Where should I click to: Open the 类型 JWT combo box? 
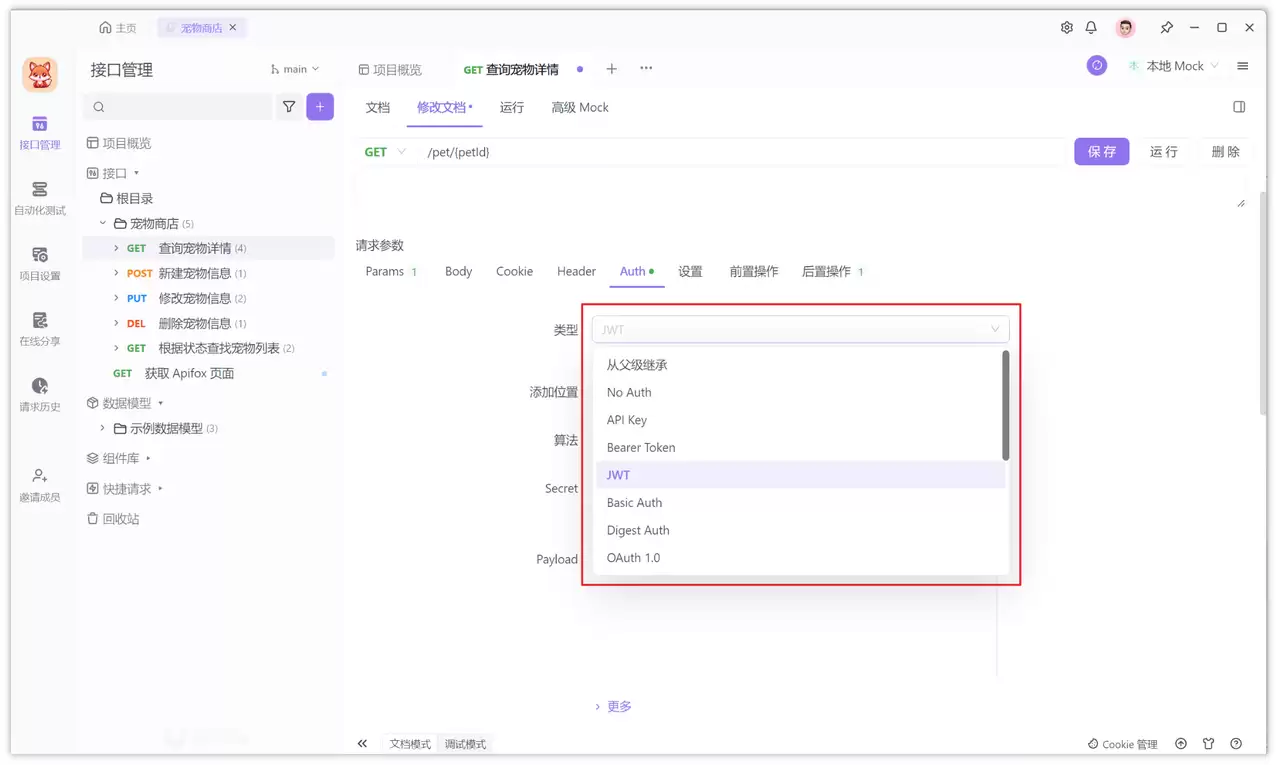coord(801,329)
